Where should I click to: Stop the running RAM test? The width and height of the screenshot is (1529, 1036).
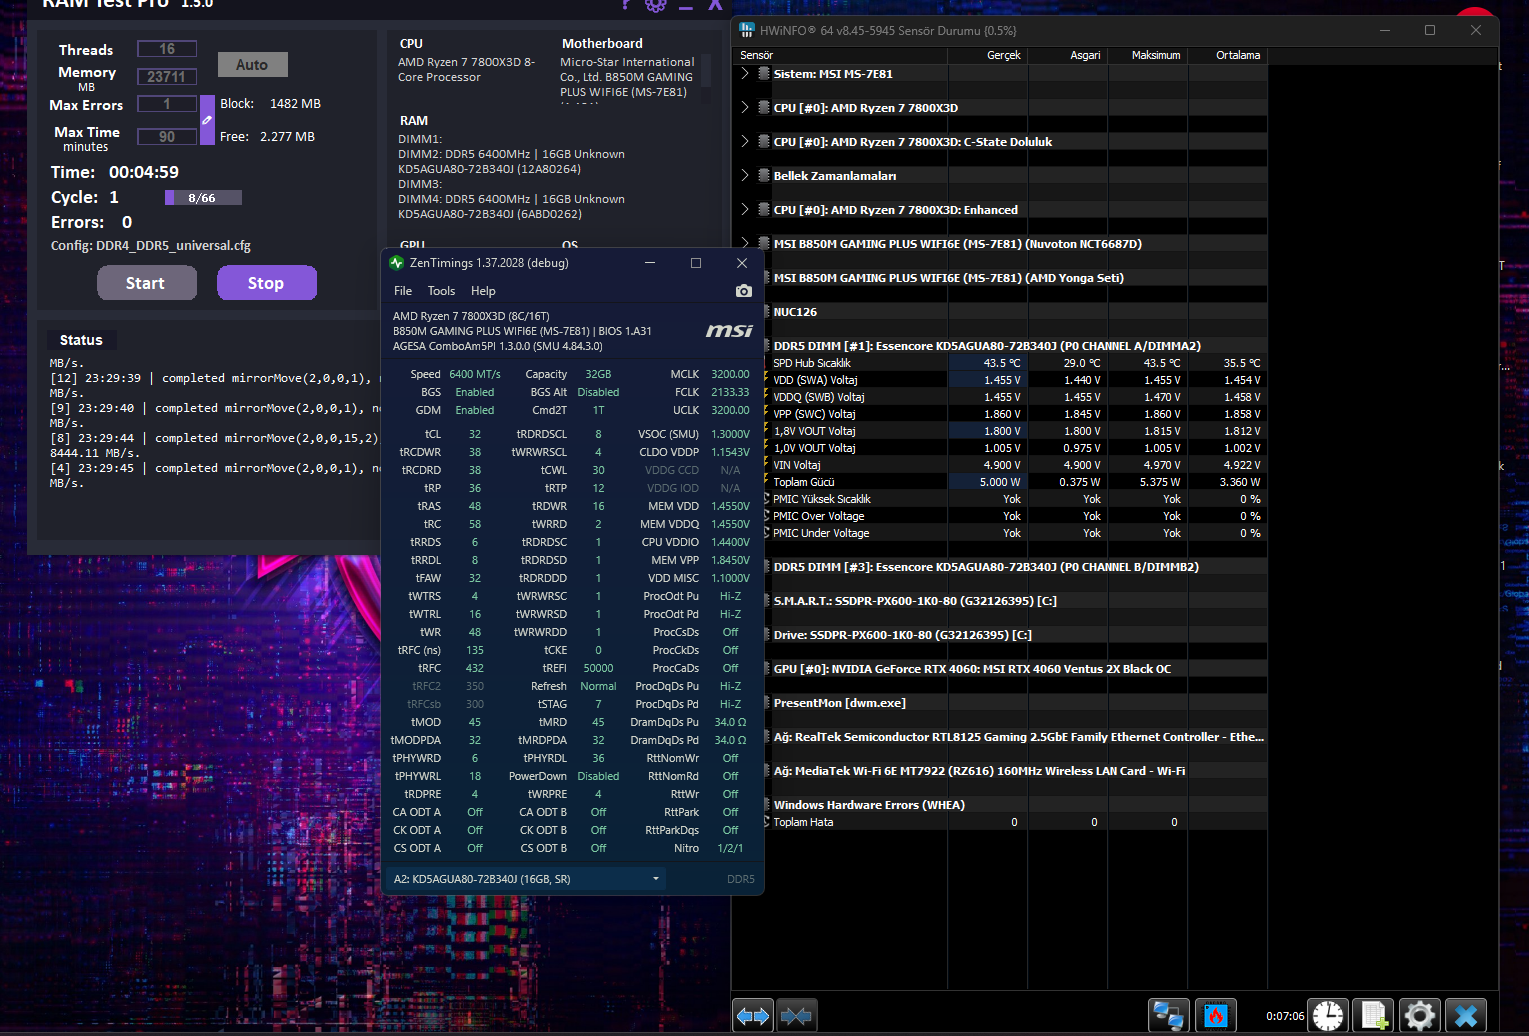tap(266, 283)
